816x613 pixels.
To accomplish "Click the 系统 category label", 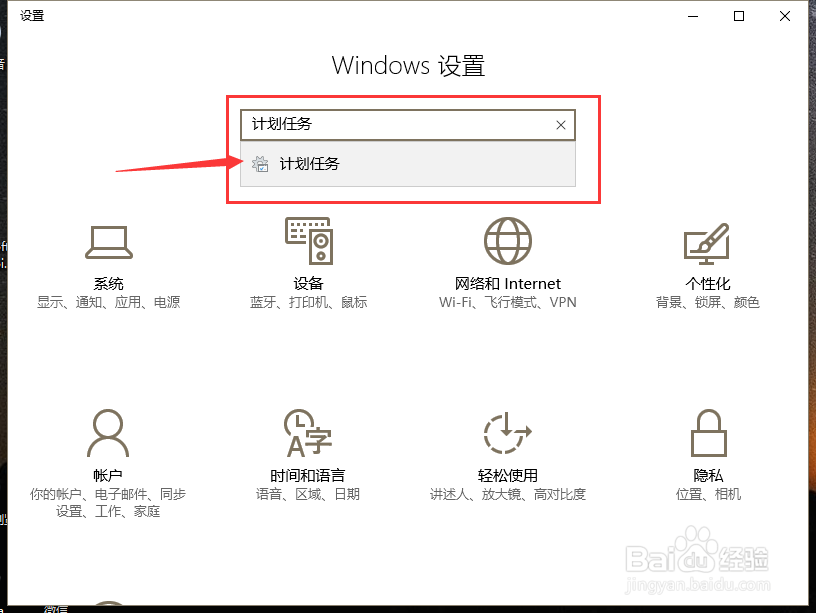I will (x=108, y=284).
